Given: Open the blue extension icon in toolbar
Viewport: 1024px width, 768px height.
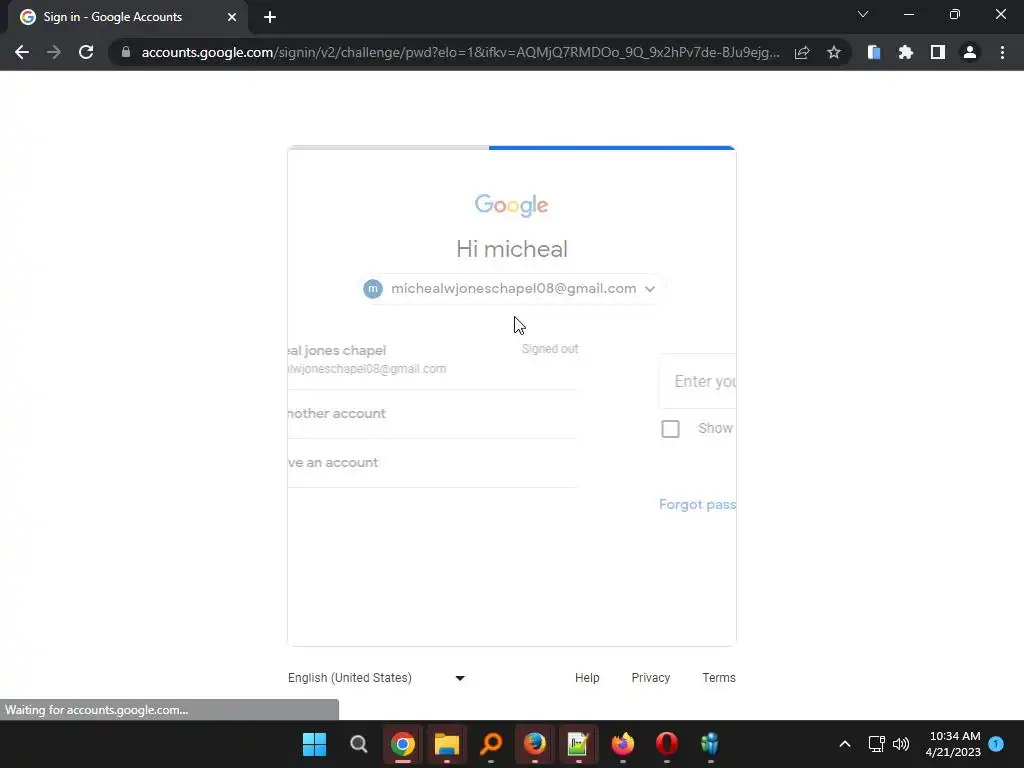Looking at the screenshot, I should pyautogui.click(x=874, y=52).
